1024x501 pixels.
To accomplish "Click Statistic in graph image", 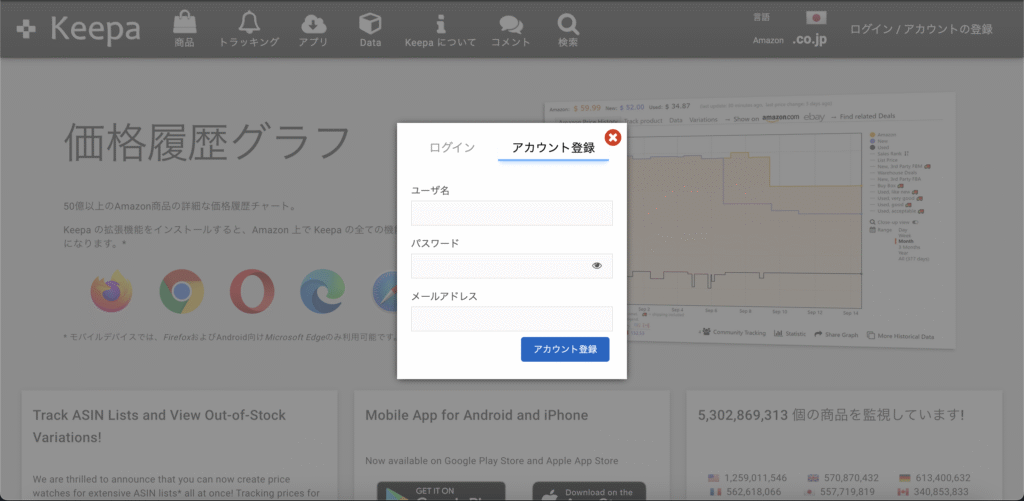I will coord(790,334).
